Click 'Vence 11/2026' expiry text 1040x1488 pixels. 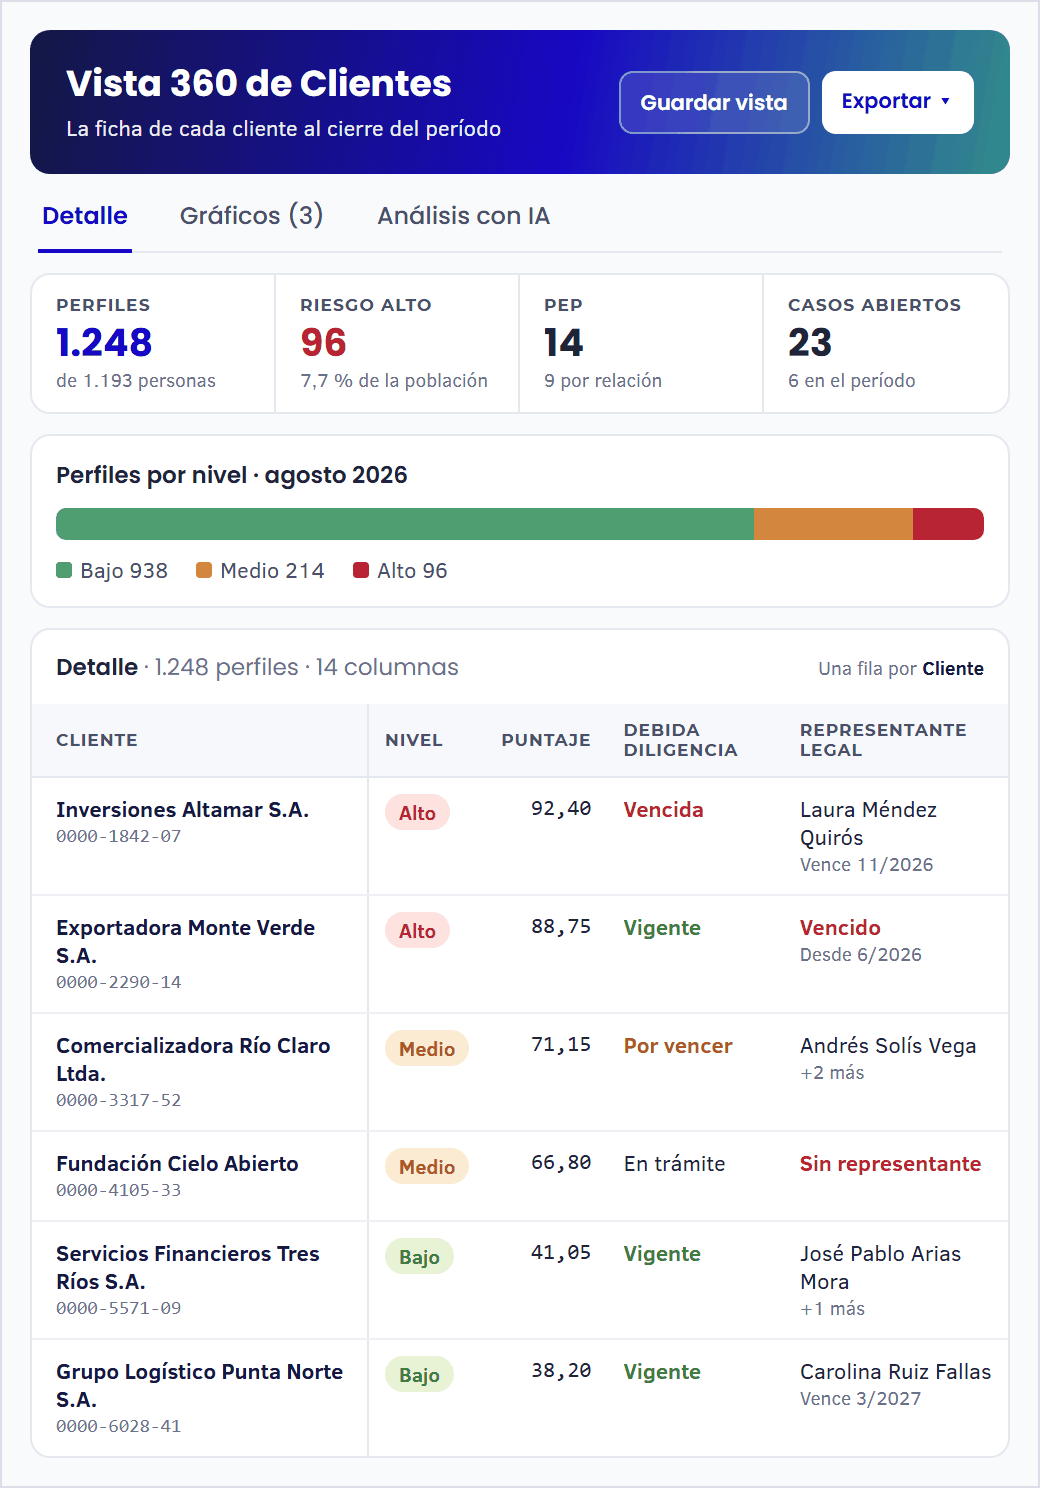(866, 865)
